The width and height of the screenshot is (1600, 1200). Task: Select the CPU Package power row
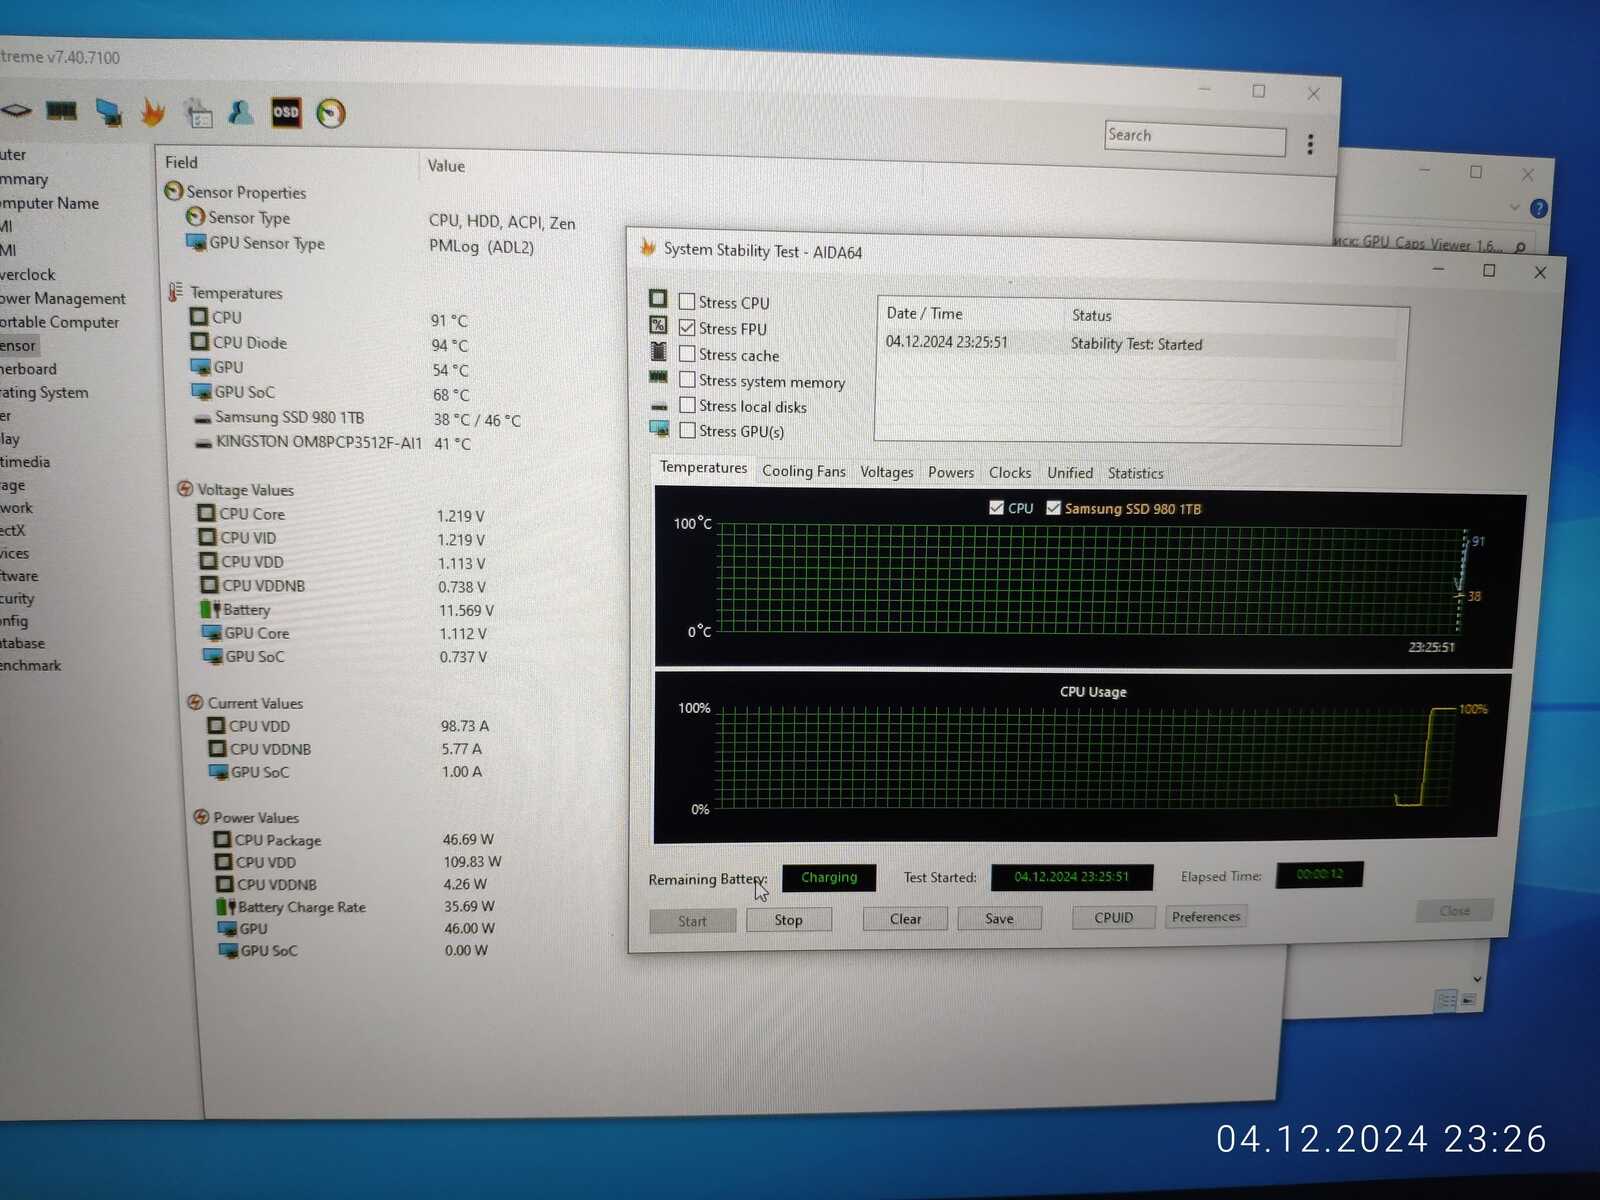pos(354,840)
